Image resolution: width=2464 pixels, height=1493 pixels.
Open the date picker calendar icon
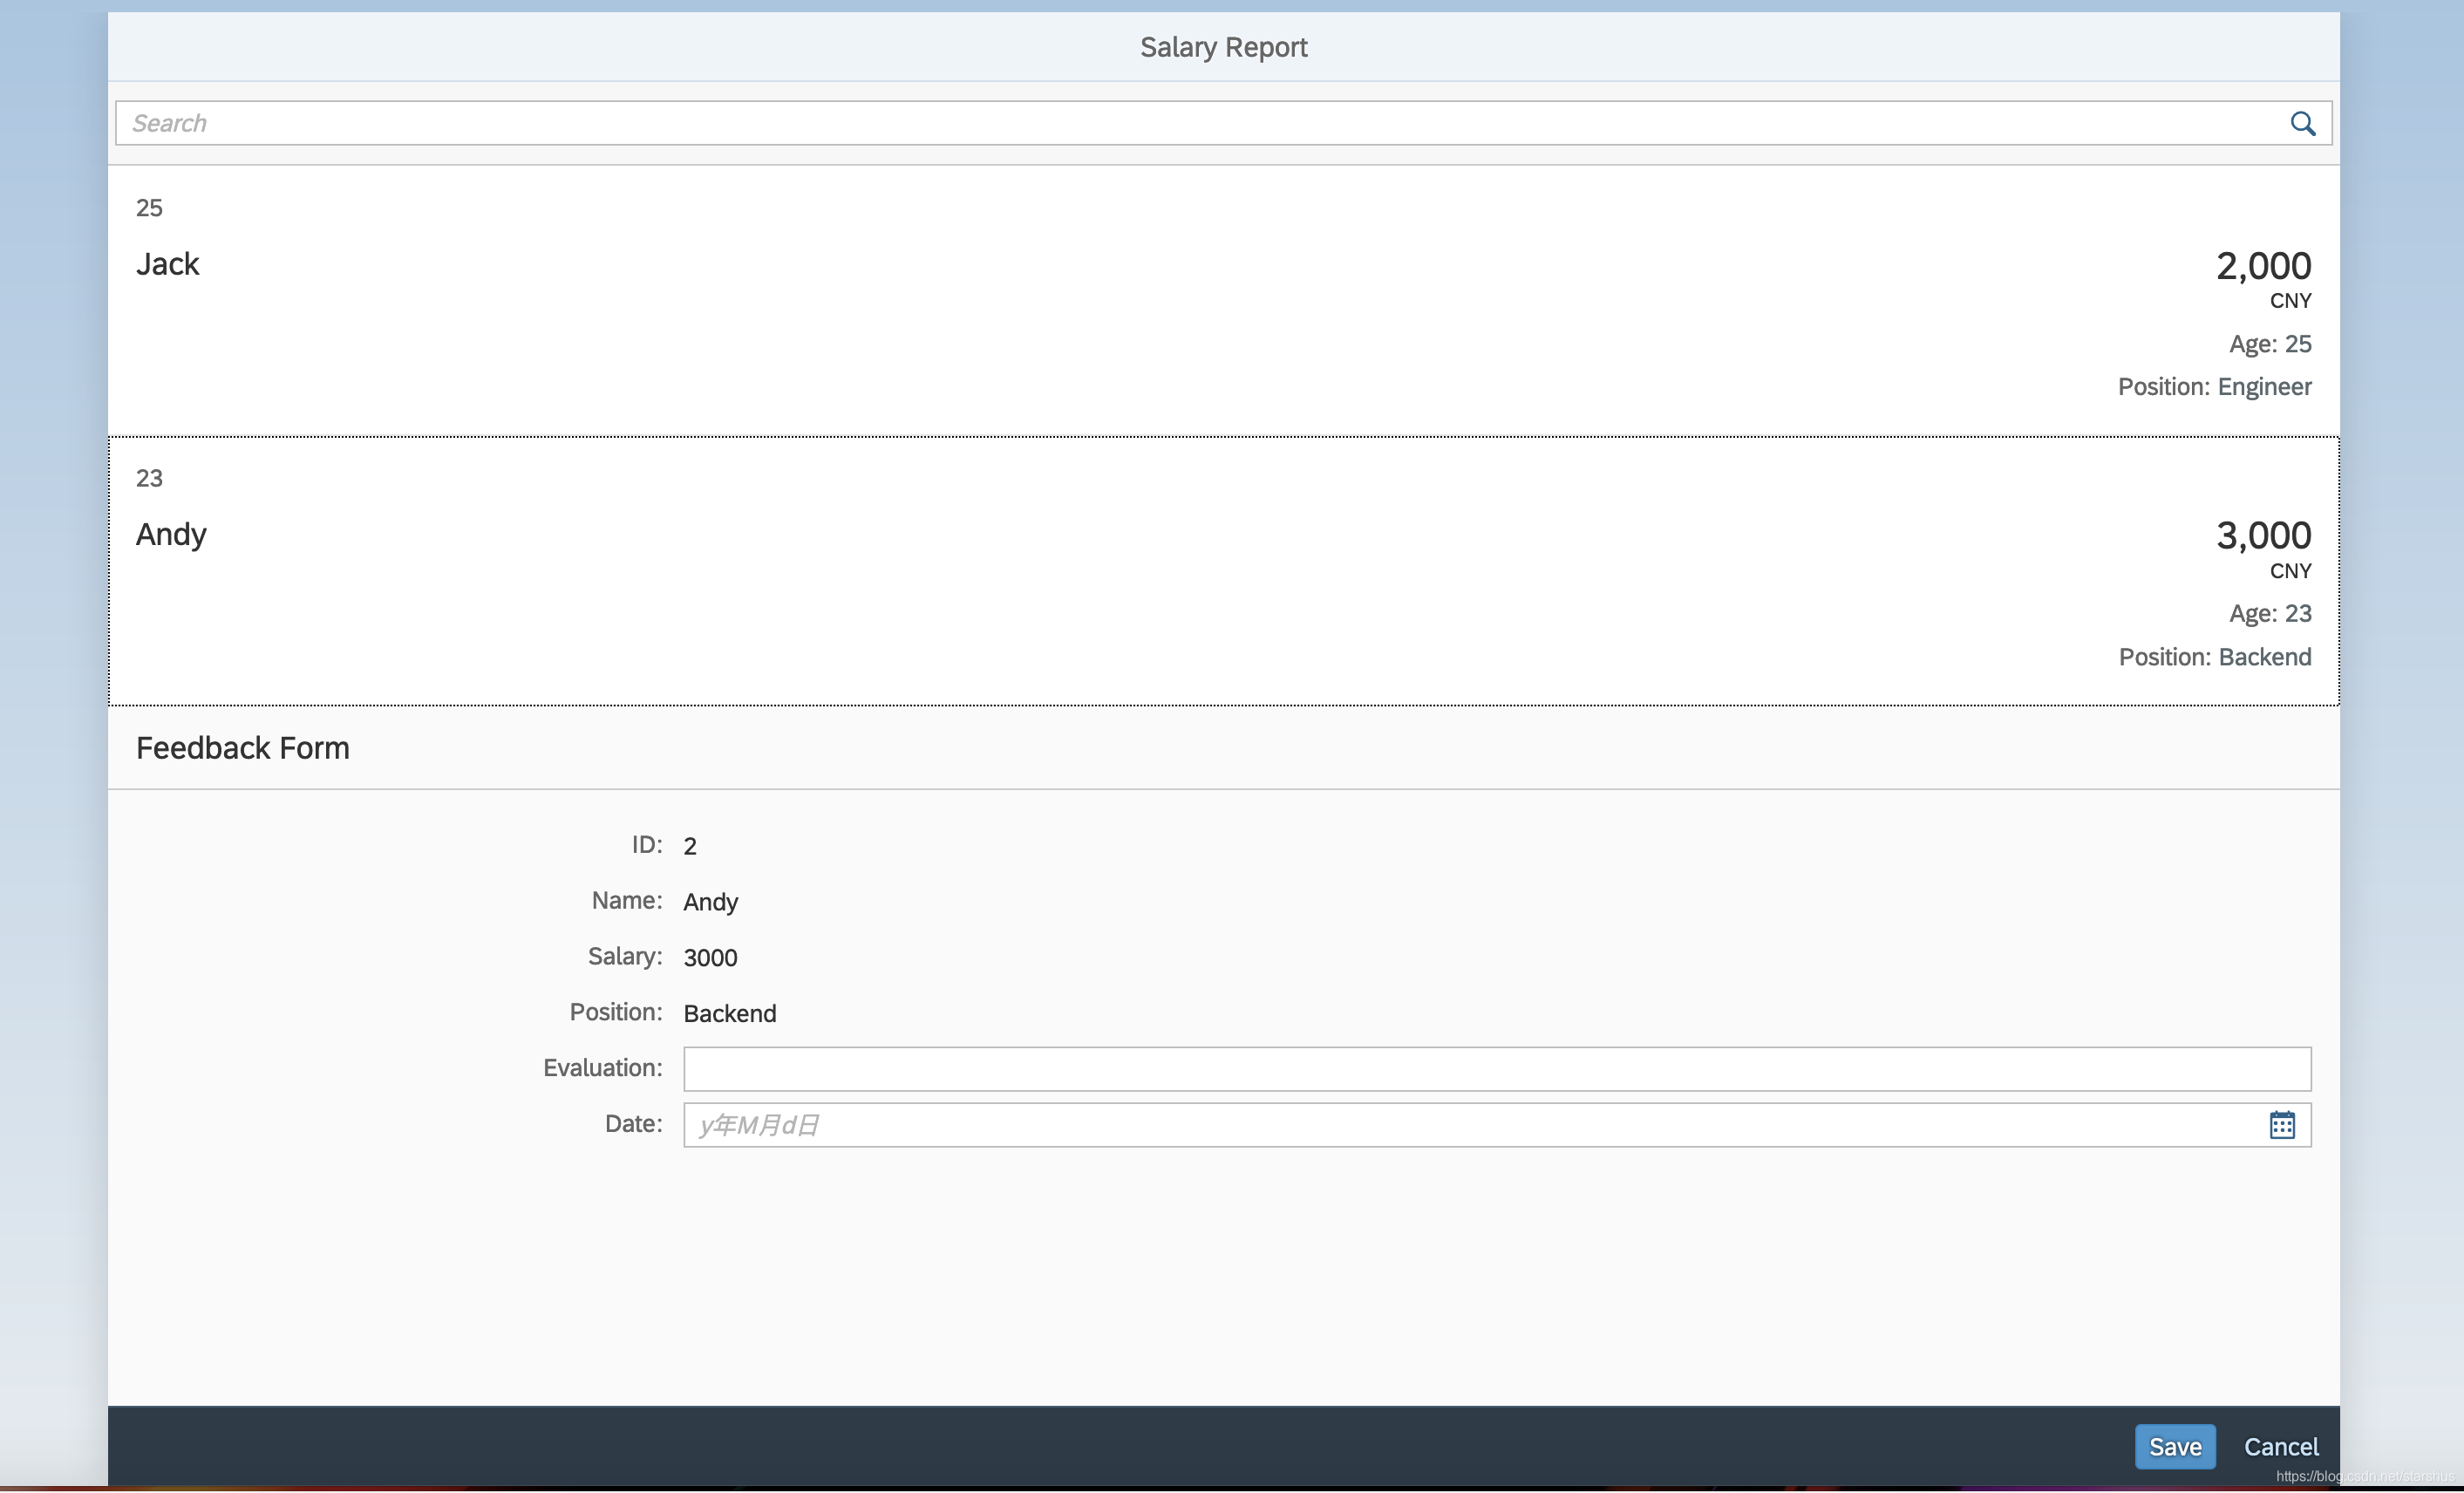(x=2282, y=1125)
